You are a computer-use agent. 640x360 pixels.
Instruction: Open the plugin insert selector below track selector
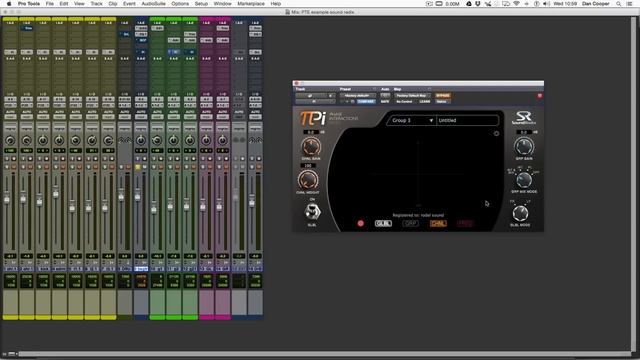pos(315,101)
